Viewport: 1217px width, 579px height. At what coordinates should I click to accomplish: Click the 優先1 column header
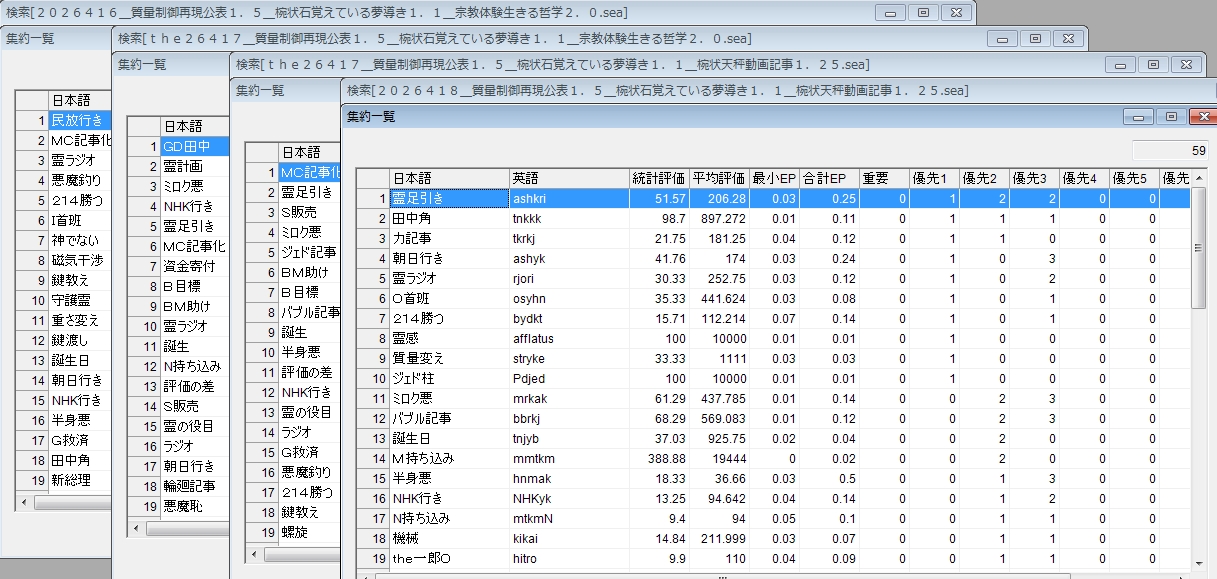934,178
